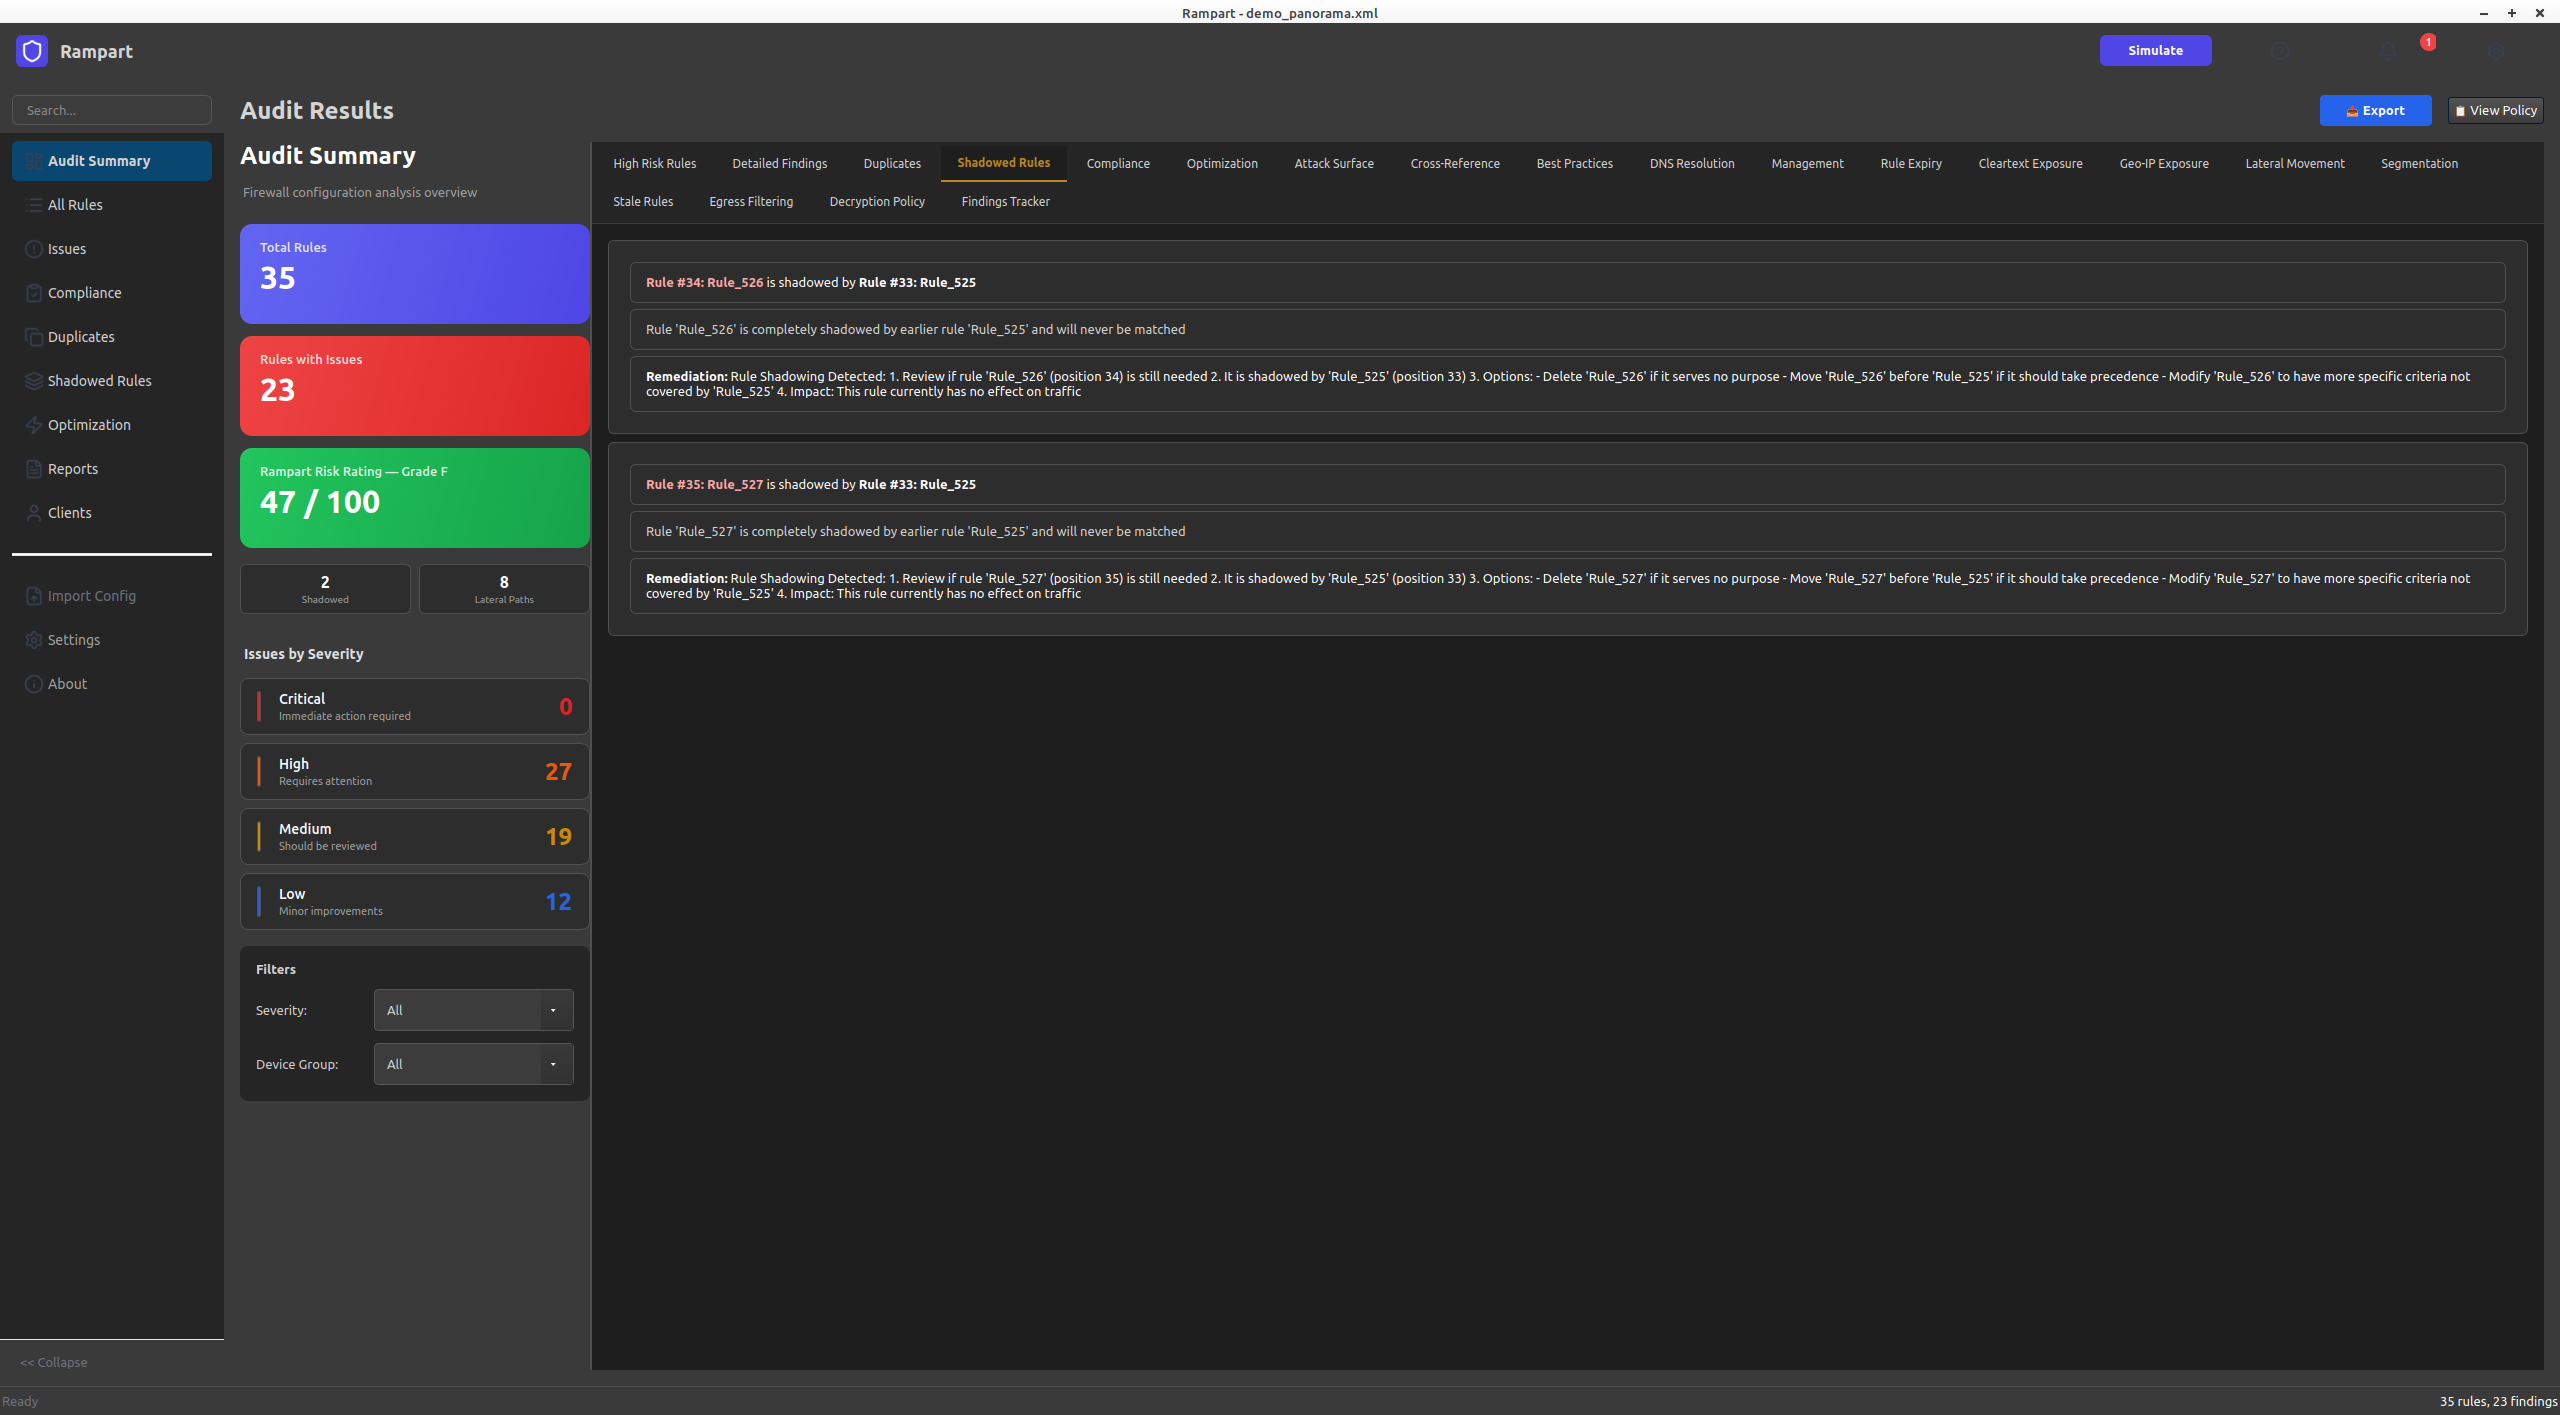Collapse the sidebar with the Collapse control
The width and height of the screenshot is (2560, 1415).
tap(54, 1362)
